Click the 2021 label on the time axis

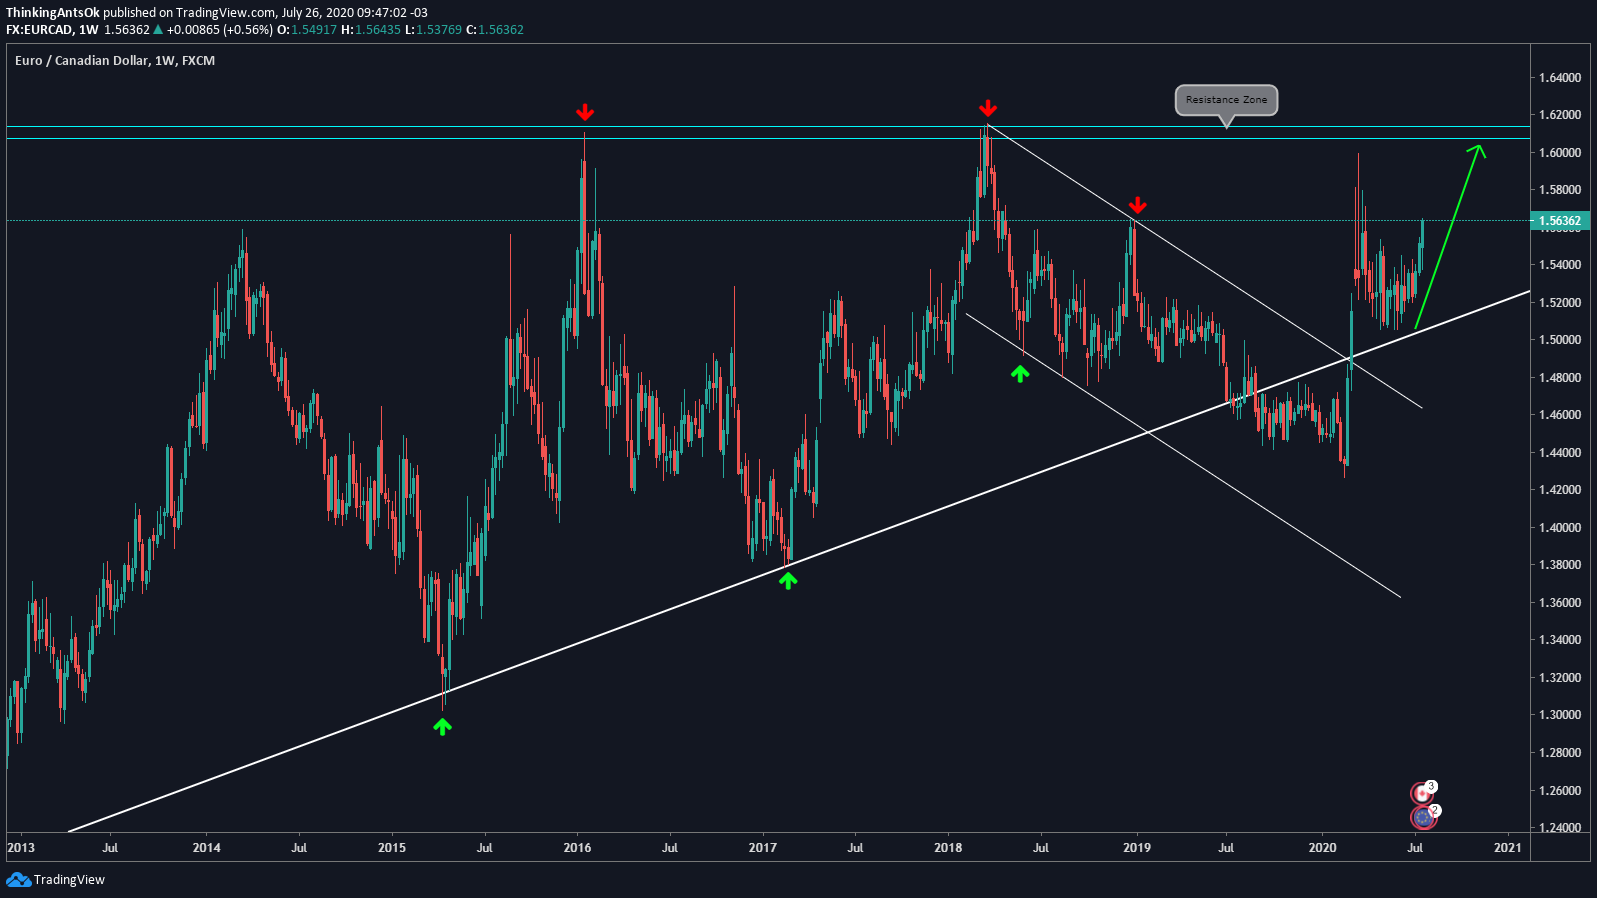1508,848
